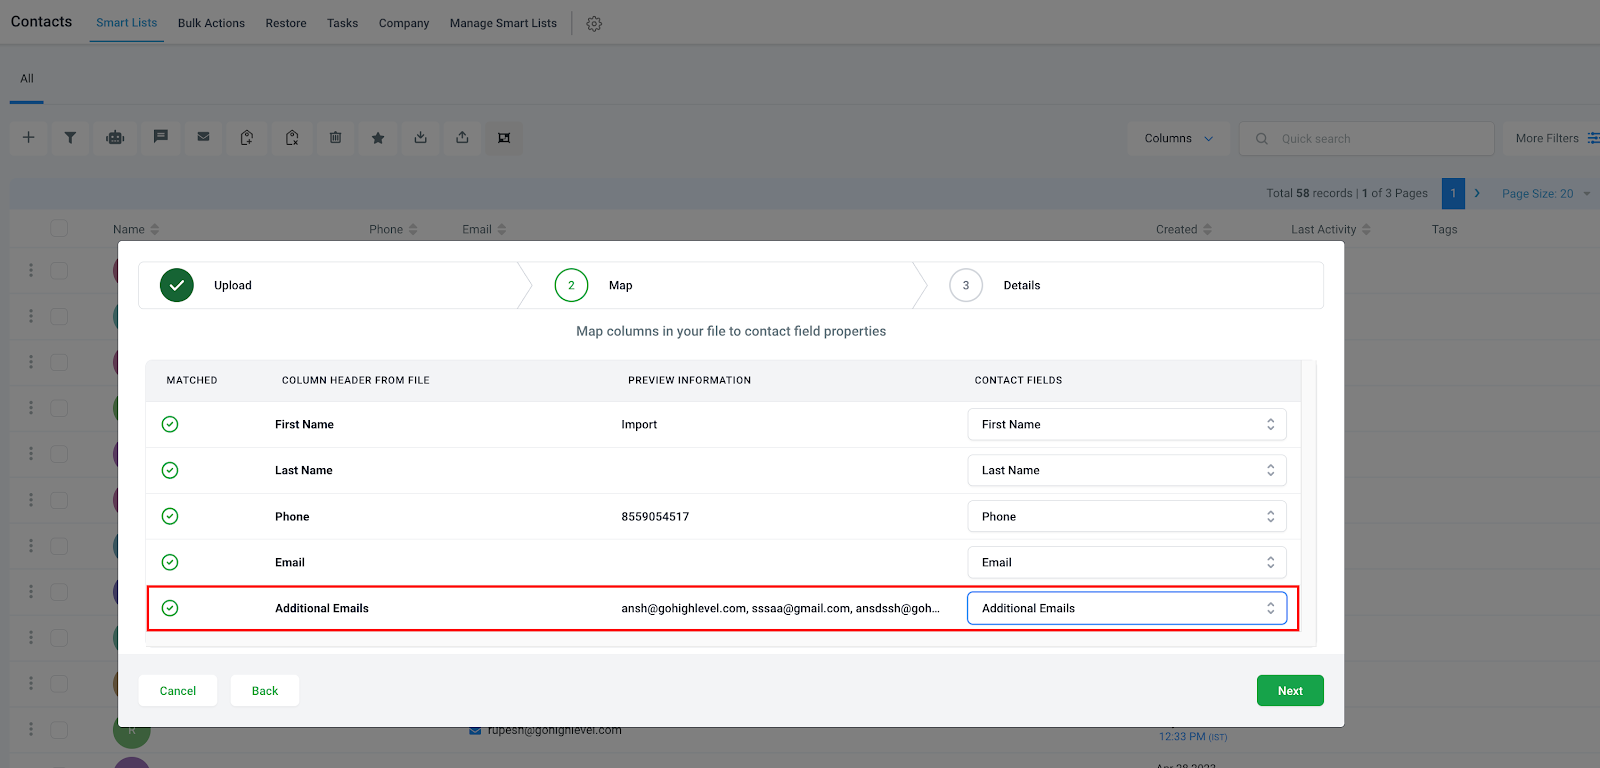Open the Last Name contact field dropdown

(x=1127, y=471)
